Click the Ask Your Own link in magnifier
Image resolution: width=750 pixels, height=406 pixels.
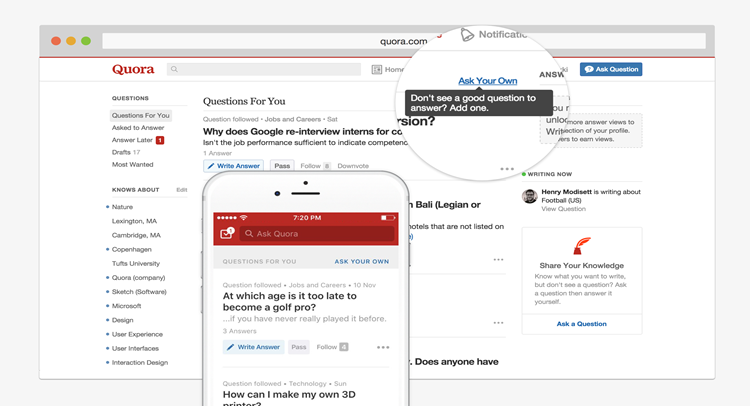pyautogui.click(x=487, y=80)
